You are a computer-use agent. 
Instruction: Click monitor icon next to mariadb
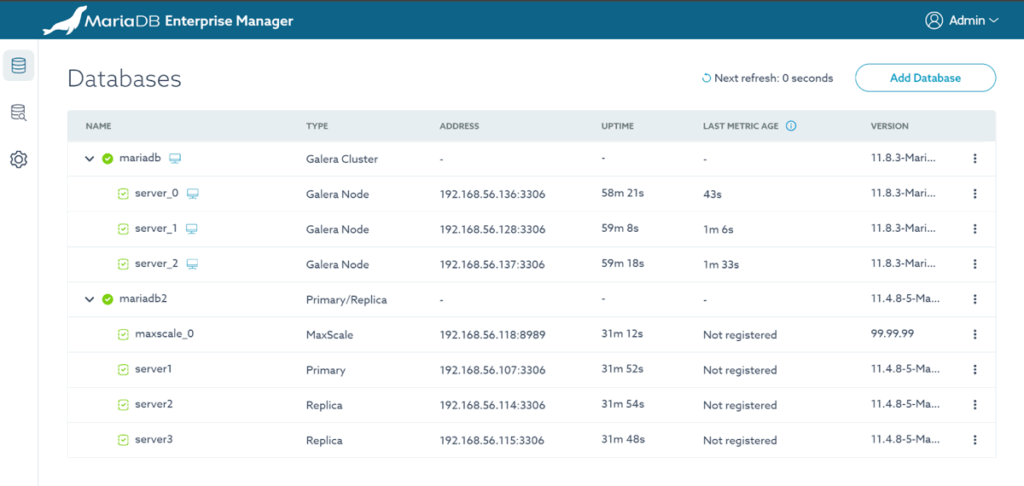coord(175,158)
